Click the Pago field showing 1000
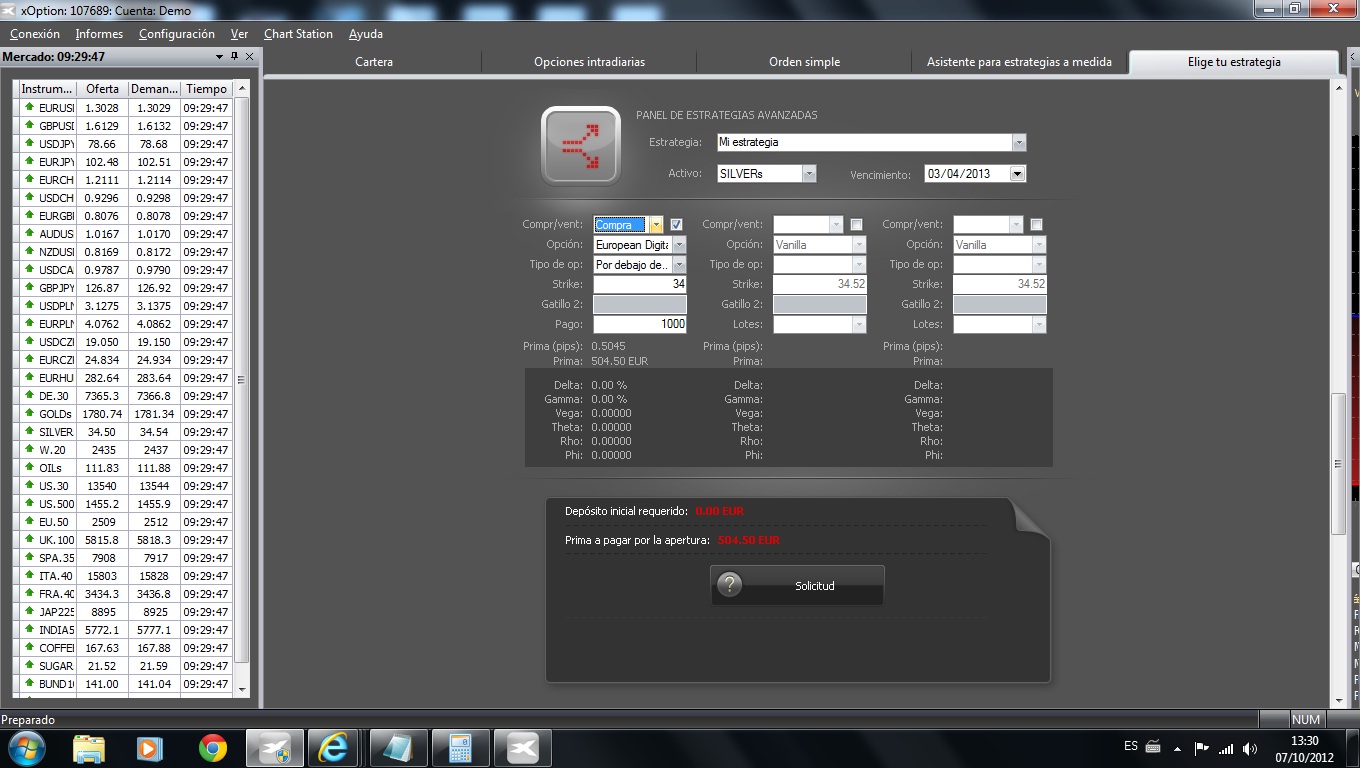 tap(640, 324)
